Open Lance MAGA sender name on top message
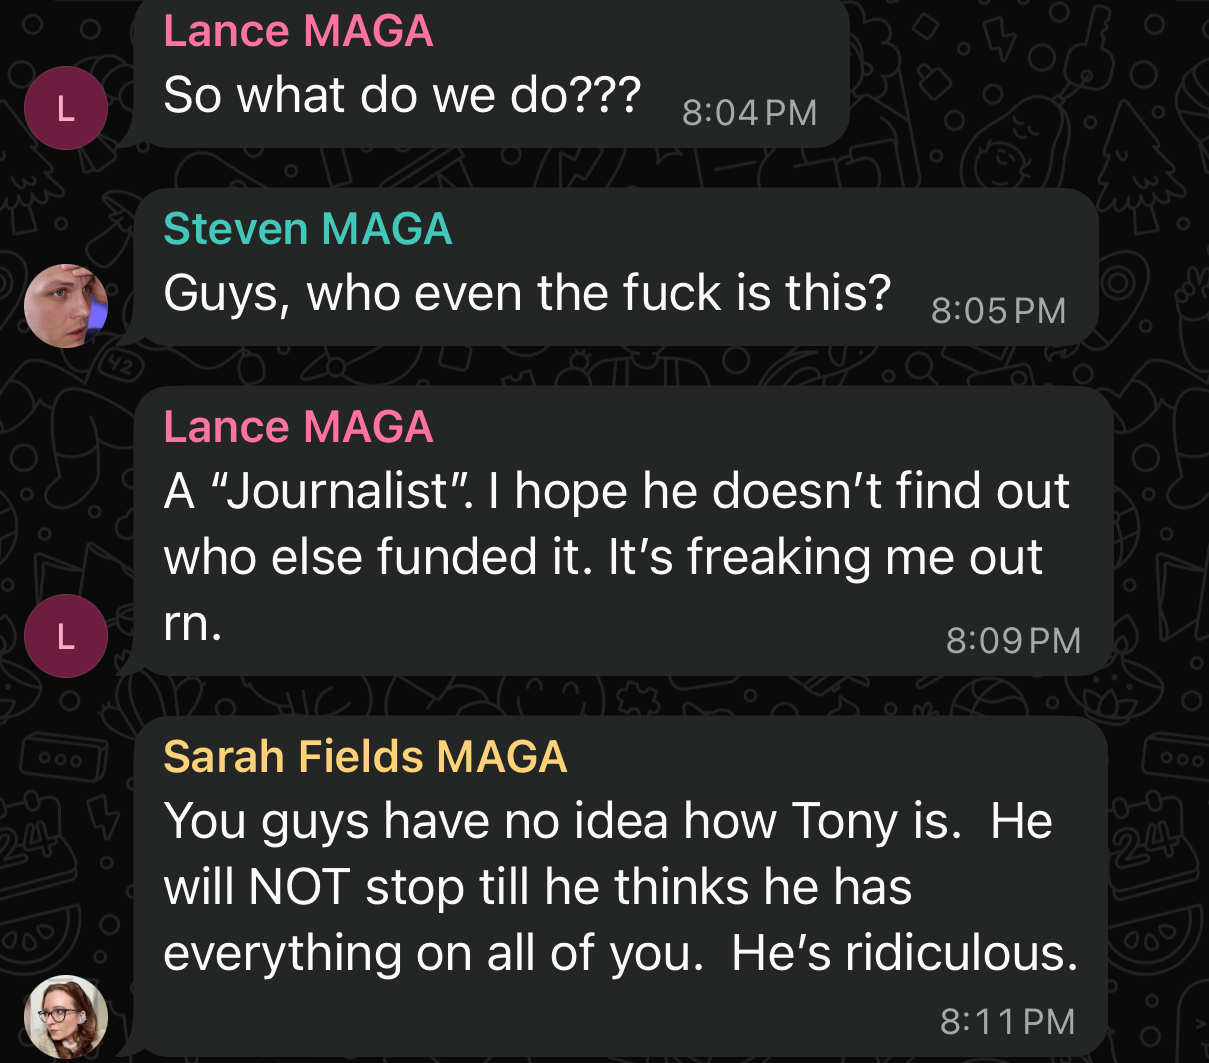The height and width of the screenshot is (1063, 1209). coord(298,31)
